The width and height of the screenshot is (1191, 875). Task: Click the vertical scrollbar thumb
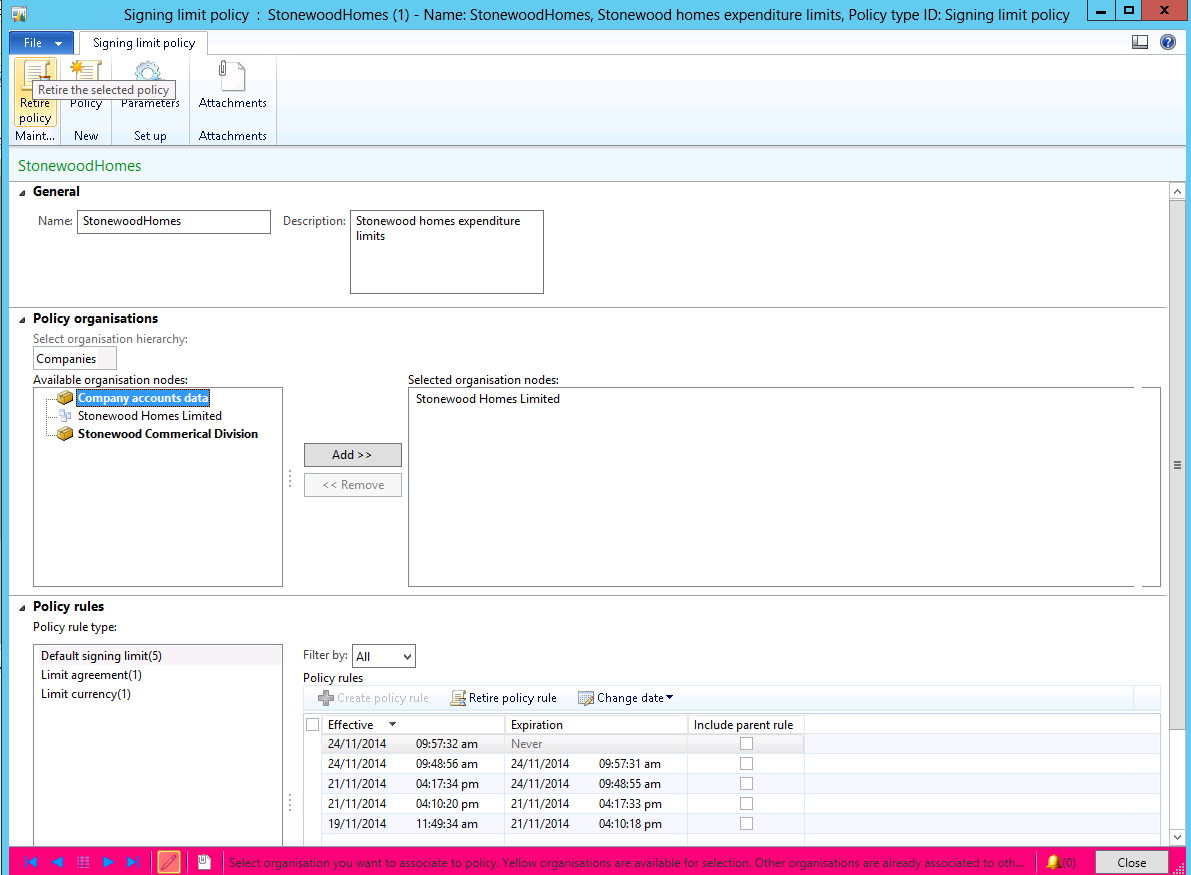tap(1177, 465)
